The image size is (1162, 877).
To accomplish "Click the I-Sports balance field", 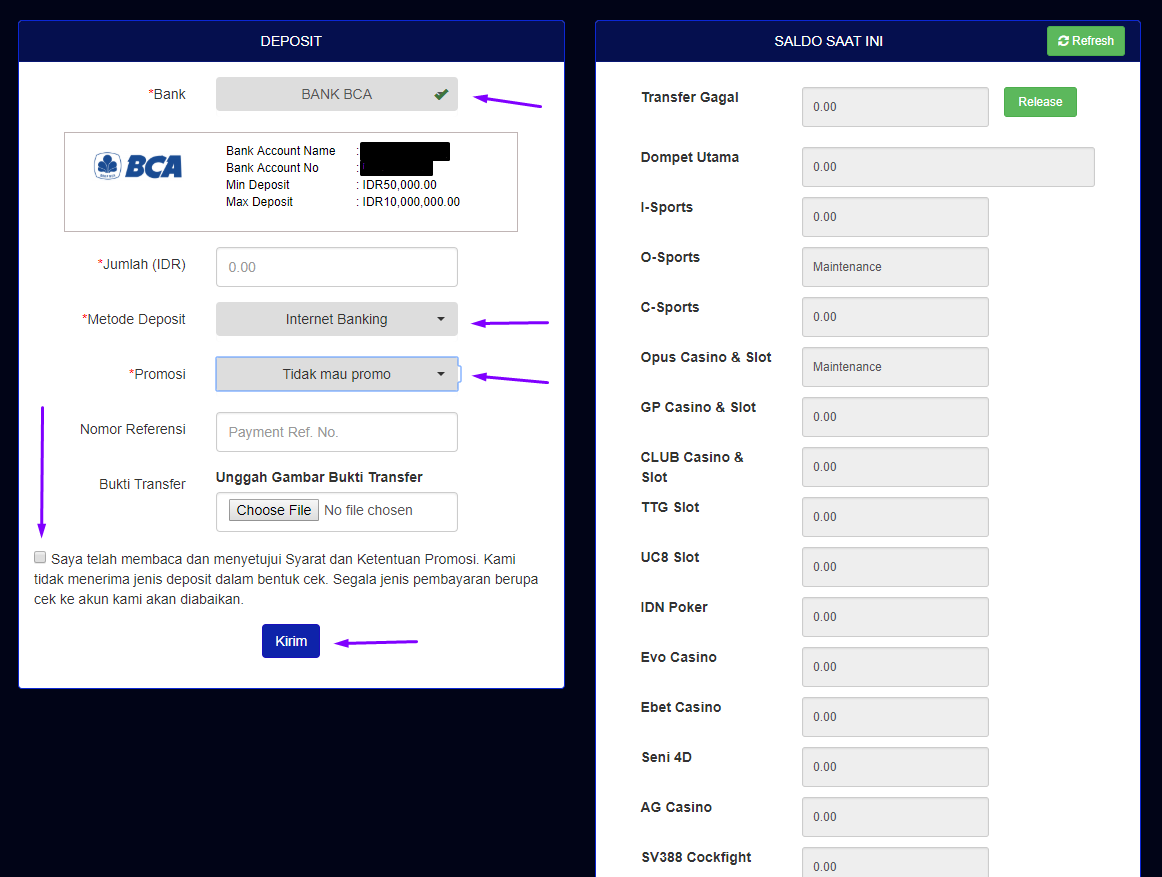I will tap(895, 216).
